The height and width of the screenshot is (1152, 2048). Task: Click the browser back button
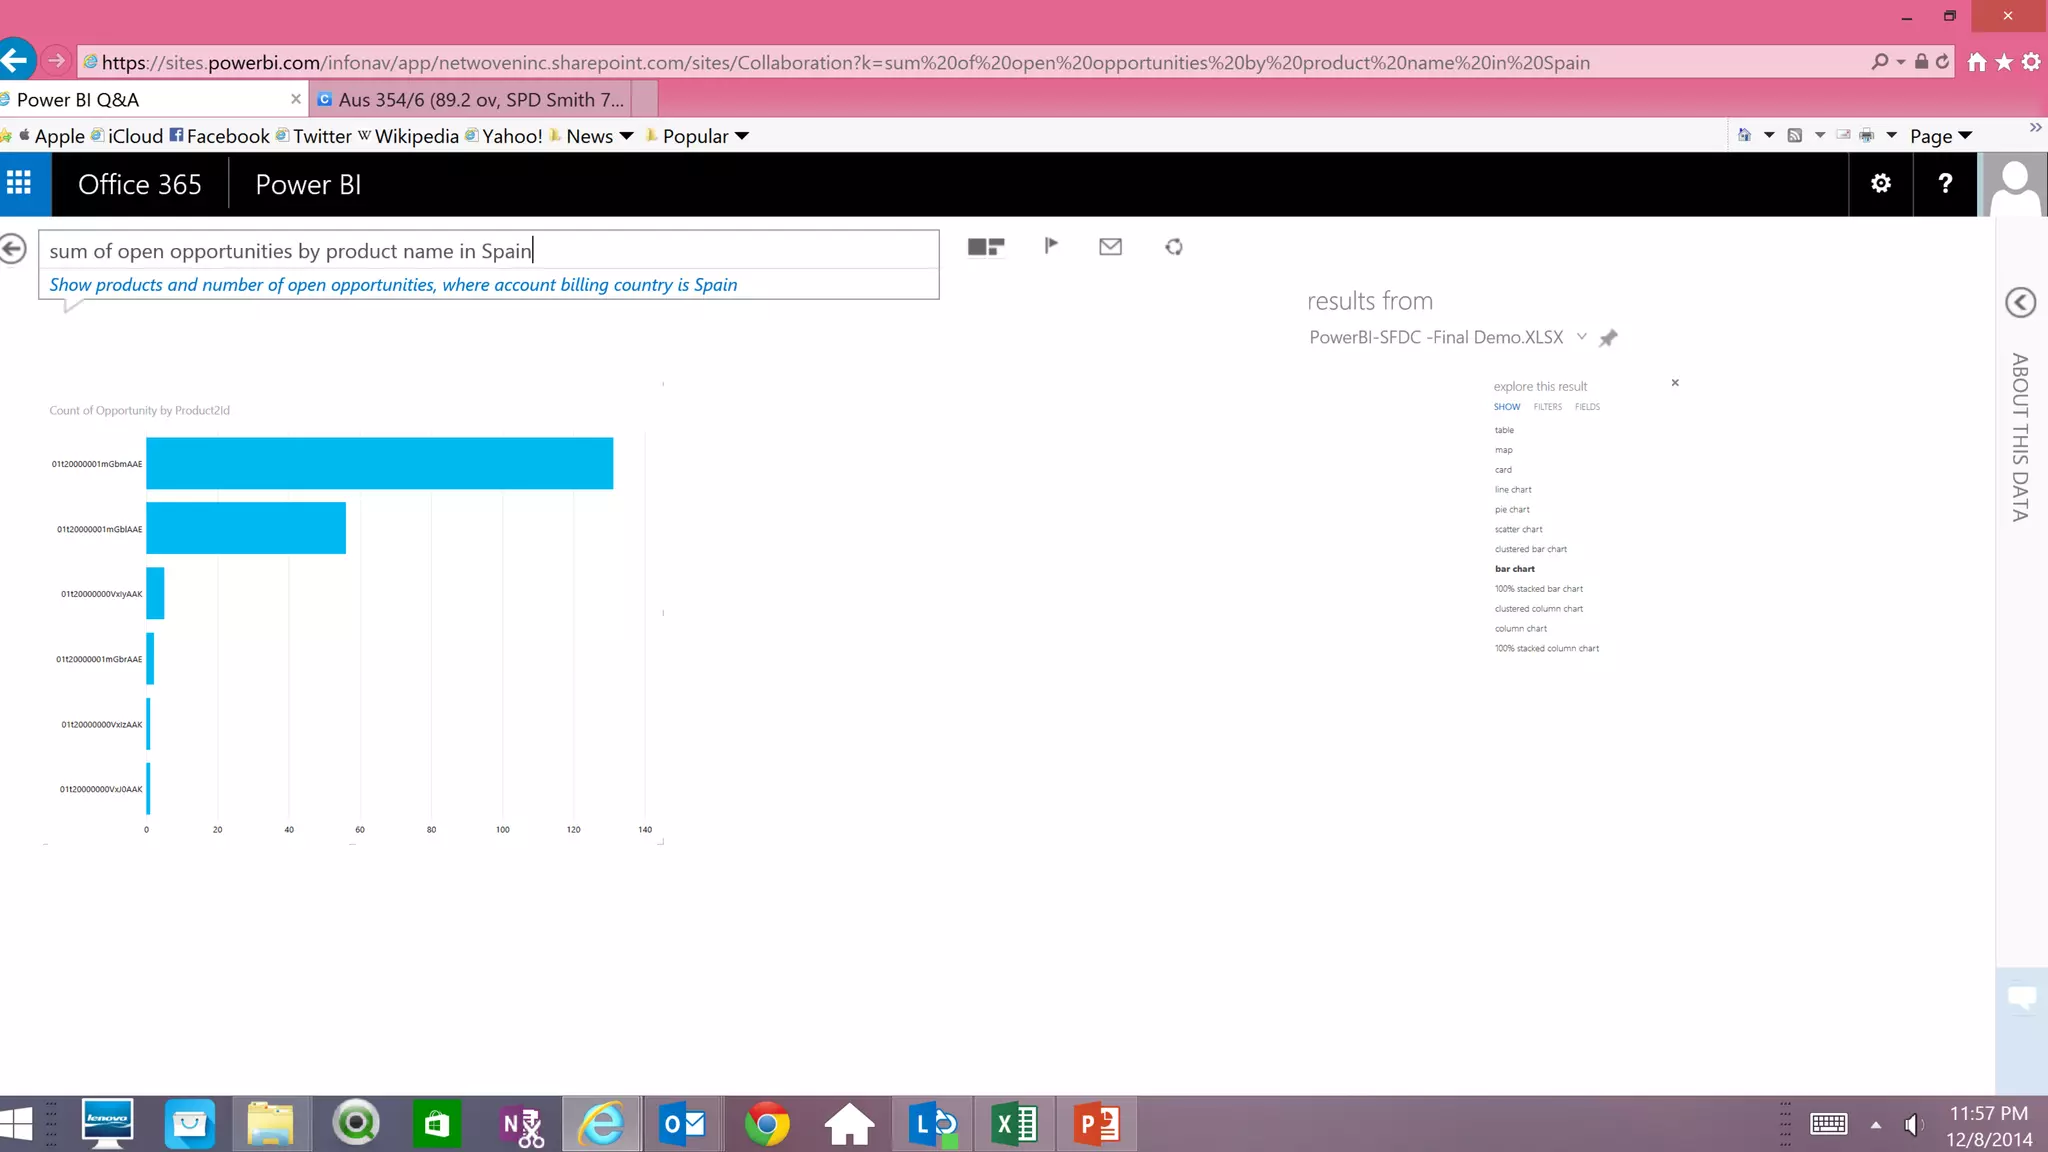(x=16, y=61)
